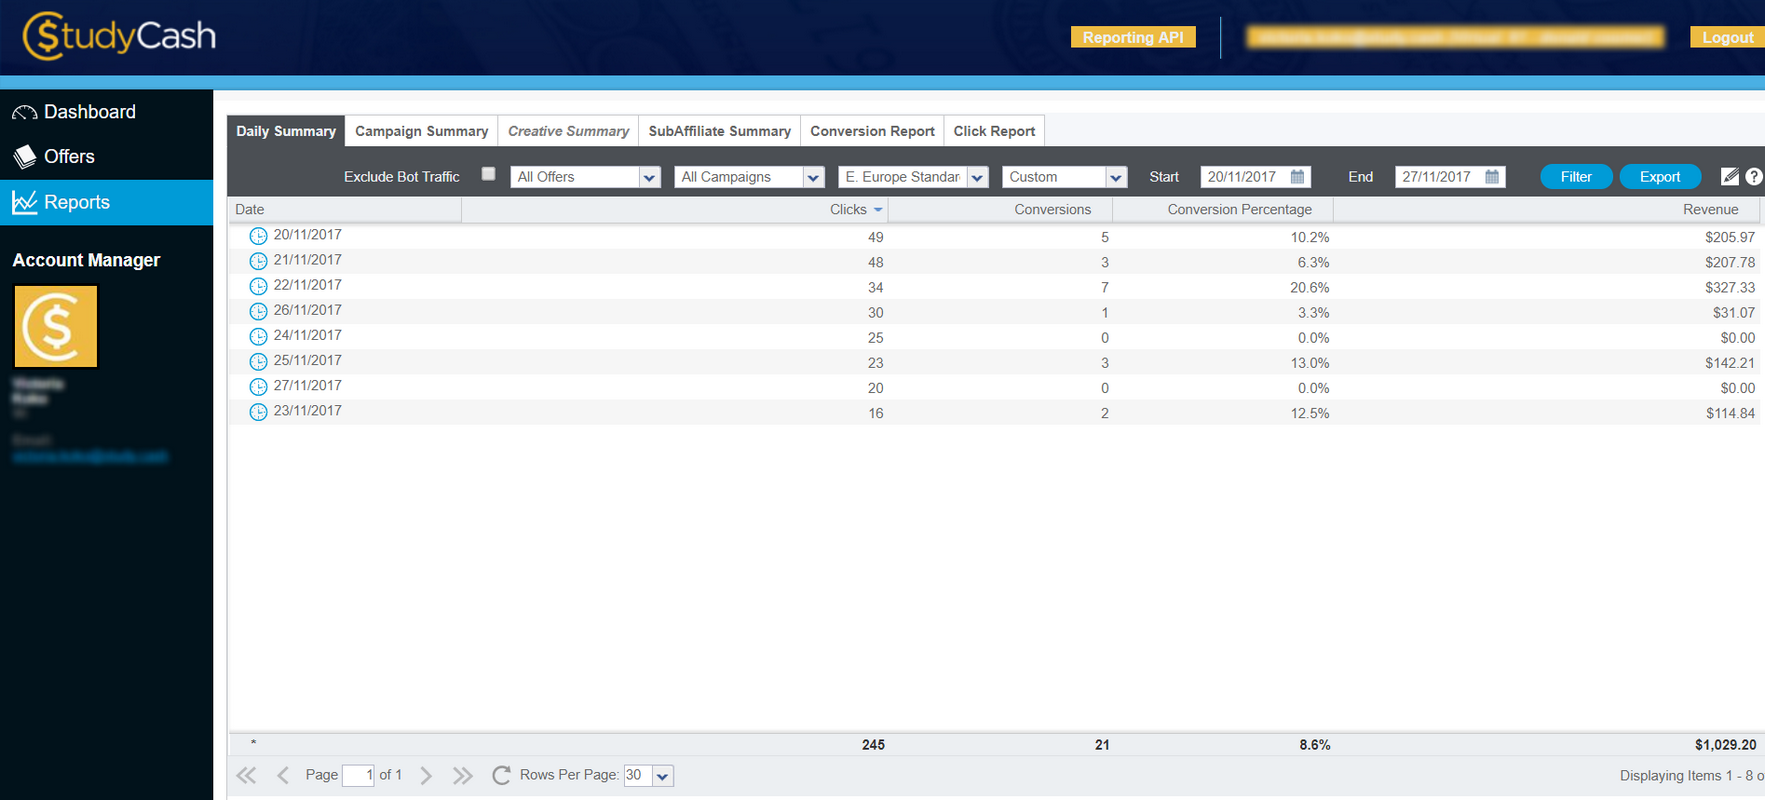Open Offers in the sidebar
Image resolution: width=1765 pixels, height=800 pixels.
106,157
